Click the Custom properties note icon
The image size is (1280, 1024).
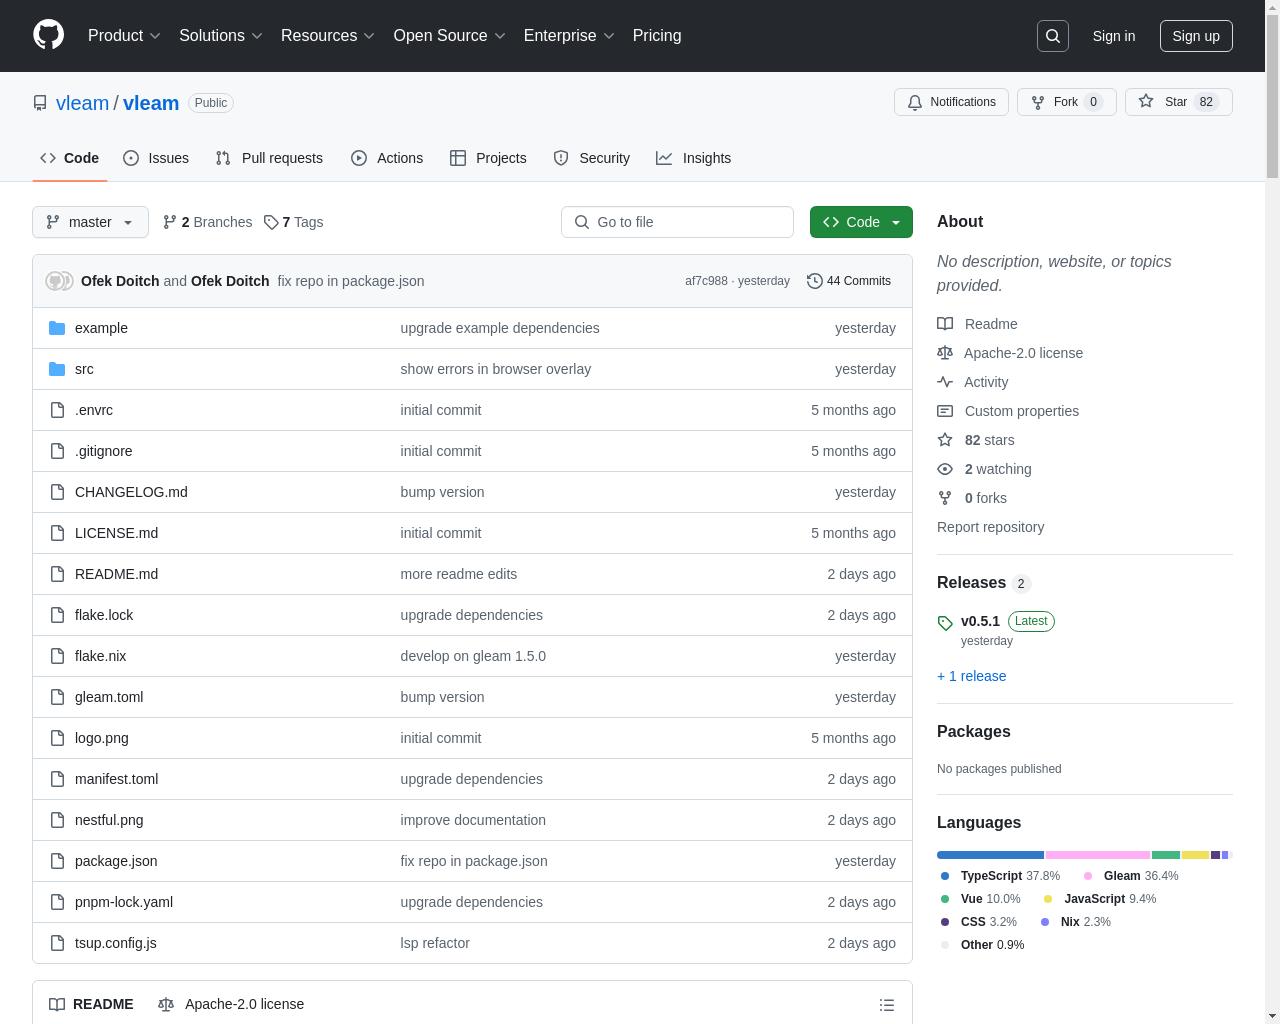945,411
